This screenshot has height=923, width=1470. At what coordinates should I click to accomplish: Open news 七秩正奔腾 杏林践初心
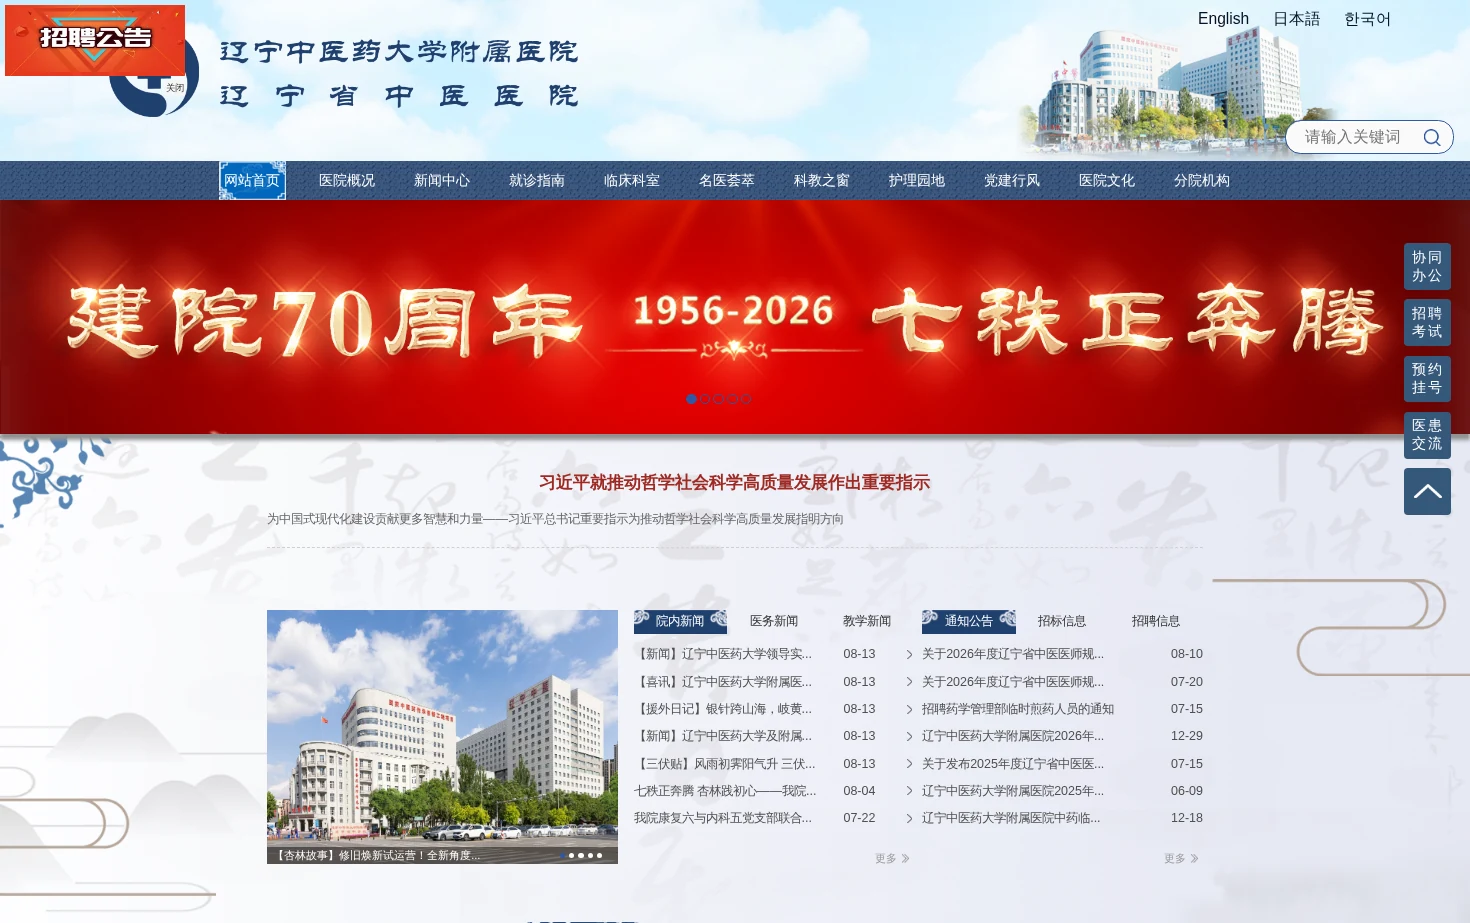point(725,791)
